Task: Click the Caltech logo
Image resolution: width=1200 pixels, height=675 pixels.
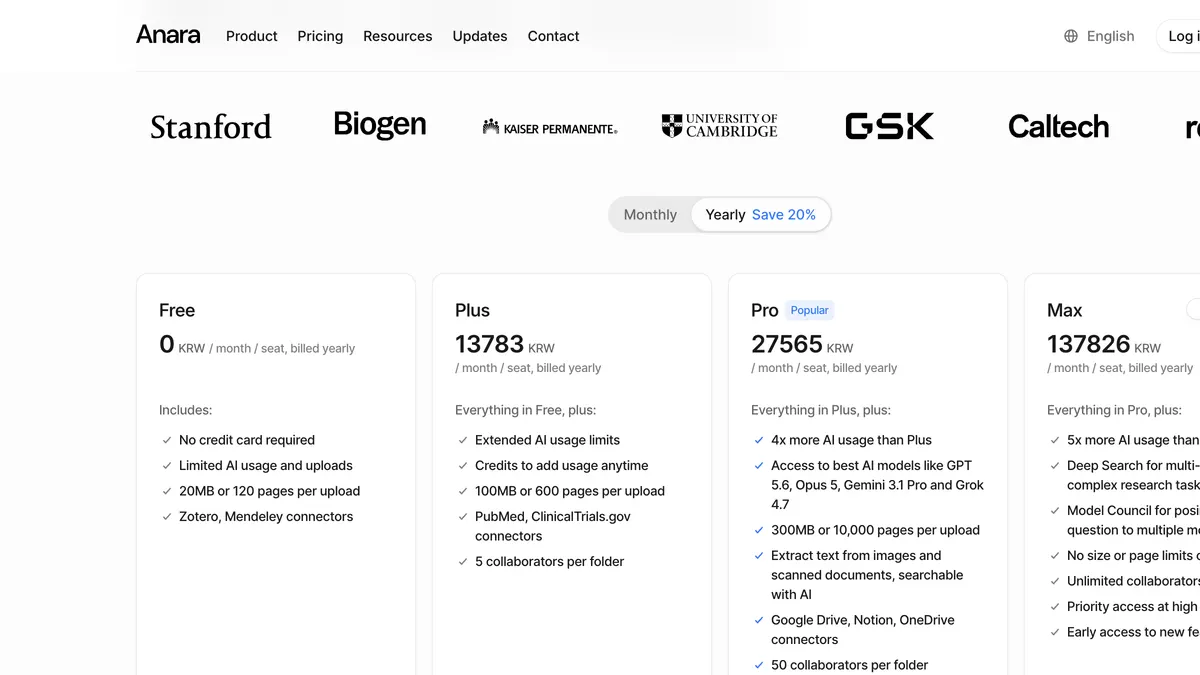Action: tap(1059, 126)
